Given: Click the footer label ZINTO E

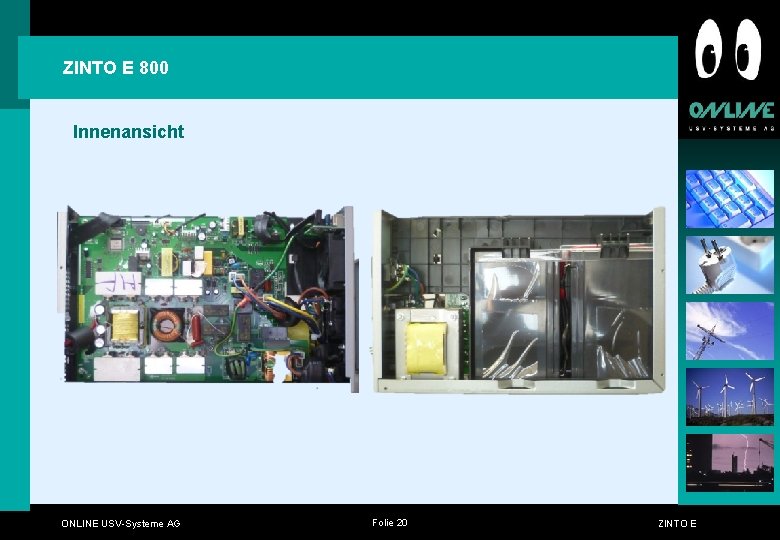Looking at the screenshot, I should pyautogui.click(x=677, y=523).
